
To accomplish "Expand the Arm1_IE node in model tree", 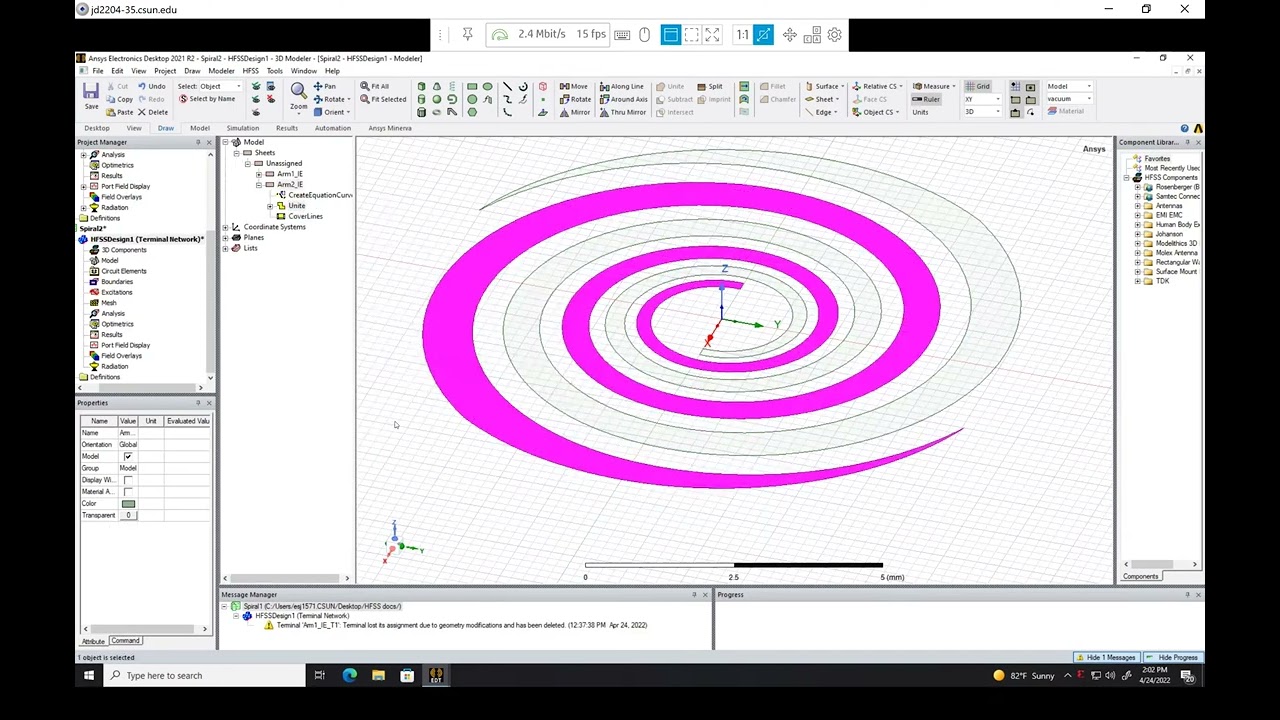I will point(259,174).
